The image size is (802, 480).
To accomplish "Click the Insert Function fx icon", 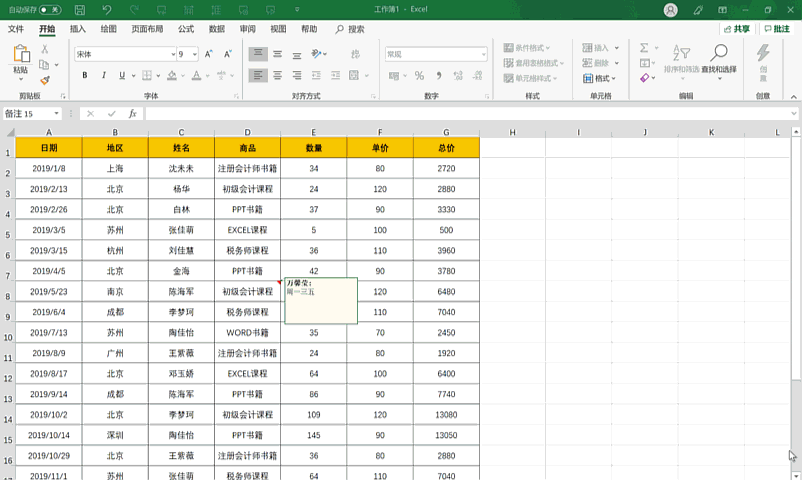I will tap(132, 114).
